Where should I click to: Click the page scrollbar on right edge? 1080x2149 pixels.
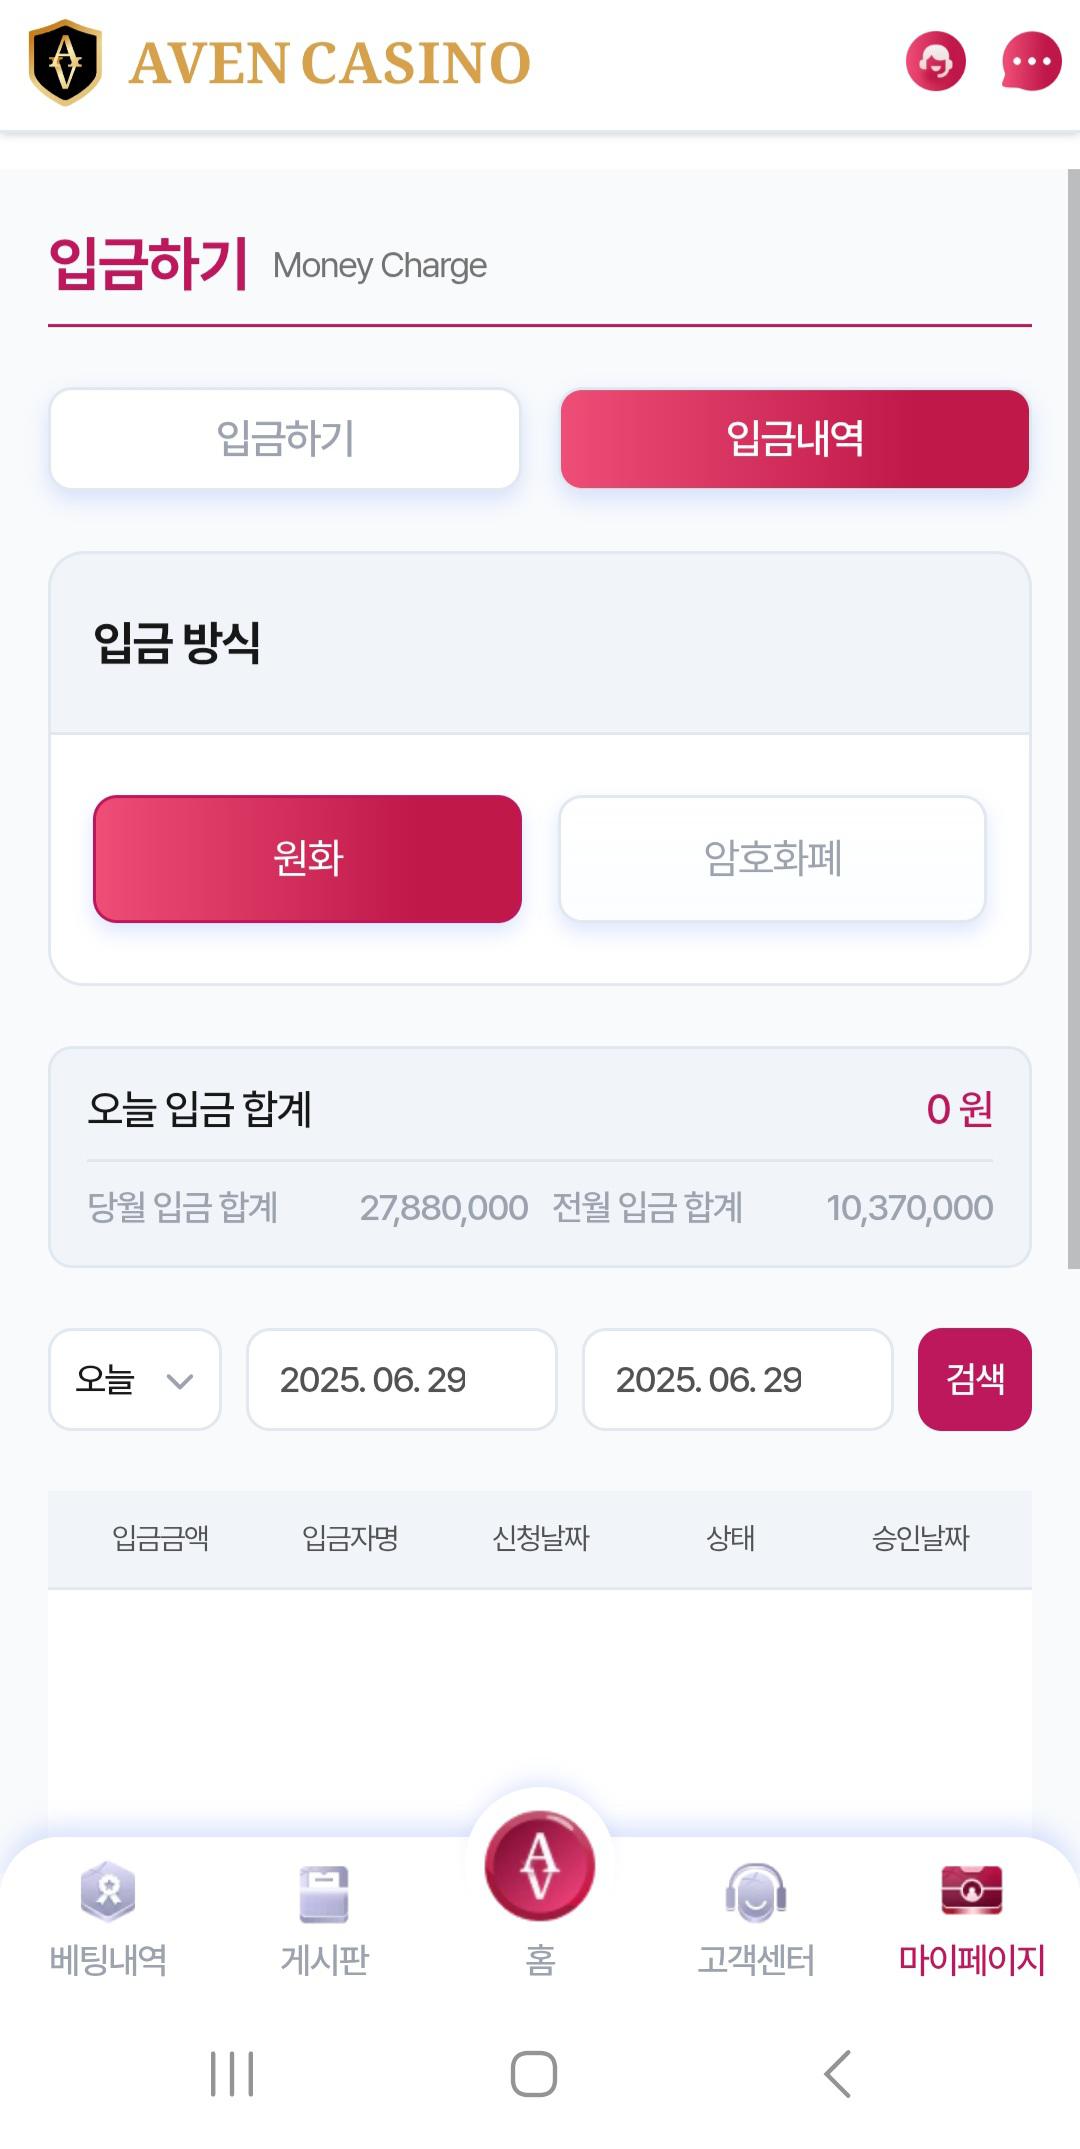point(1074,719)
